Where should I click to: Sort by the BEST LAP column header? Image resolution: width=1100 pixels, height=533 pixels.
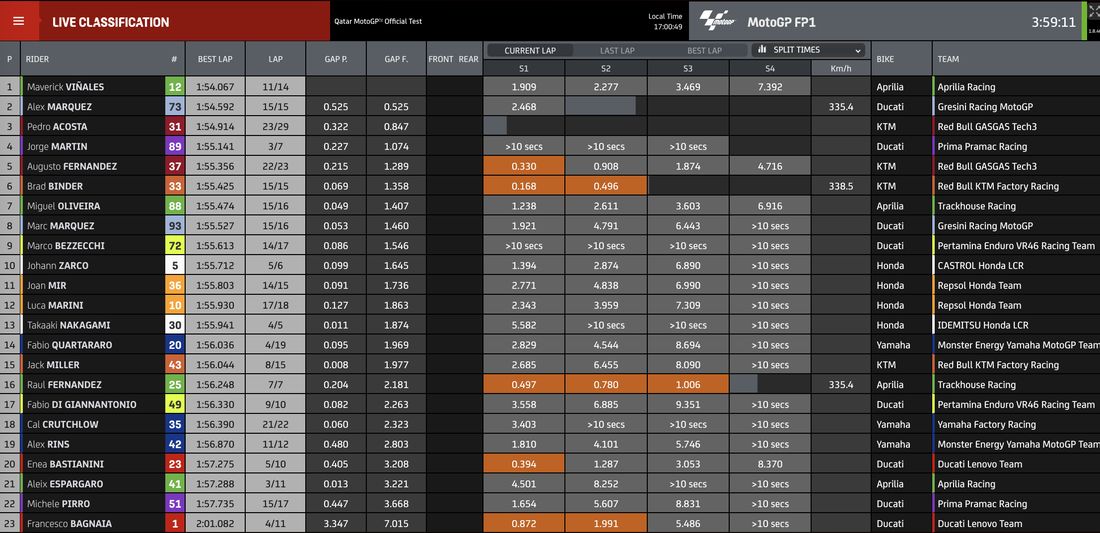click(215, 59)
